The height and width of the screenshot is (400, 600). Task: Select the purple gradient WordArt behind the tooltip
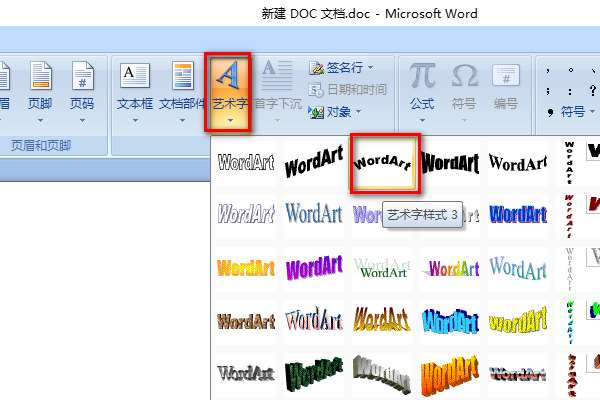click(367, 215)
